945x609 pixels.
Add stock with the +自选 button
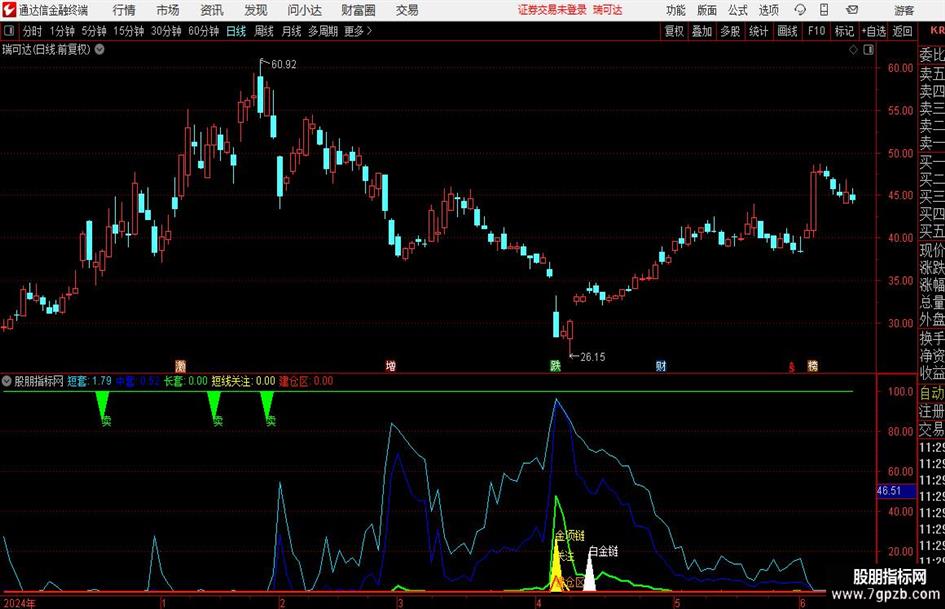click(x=874, y=31)
